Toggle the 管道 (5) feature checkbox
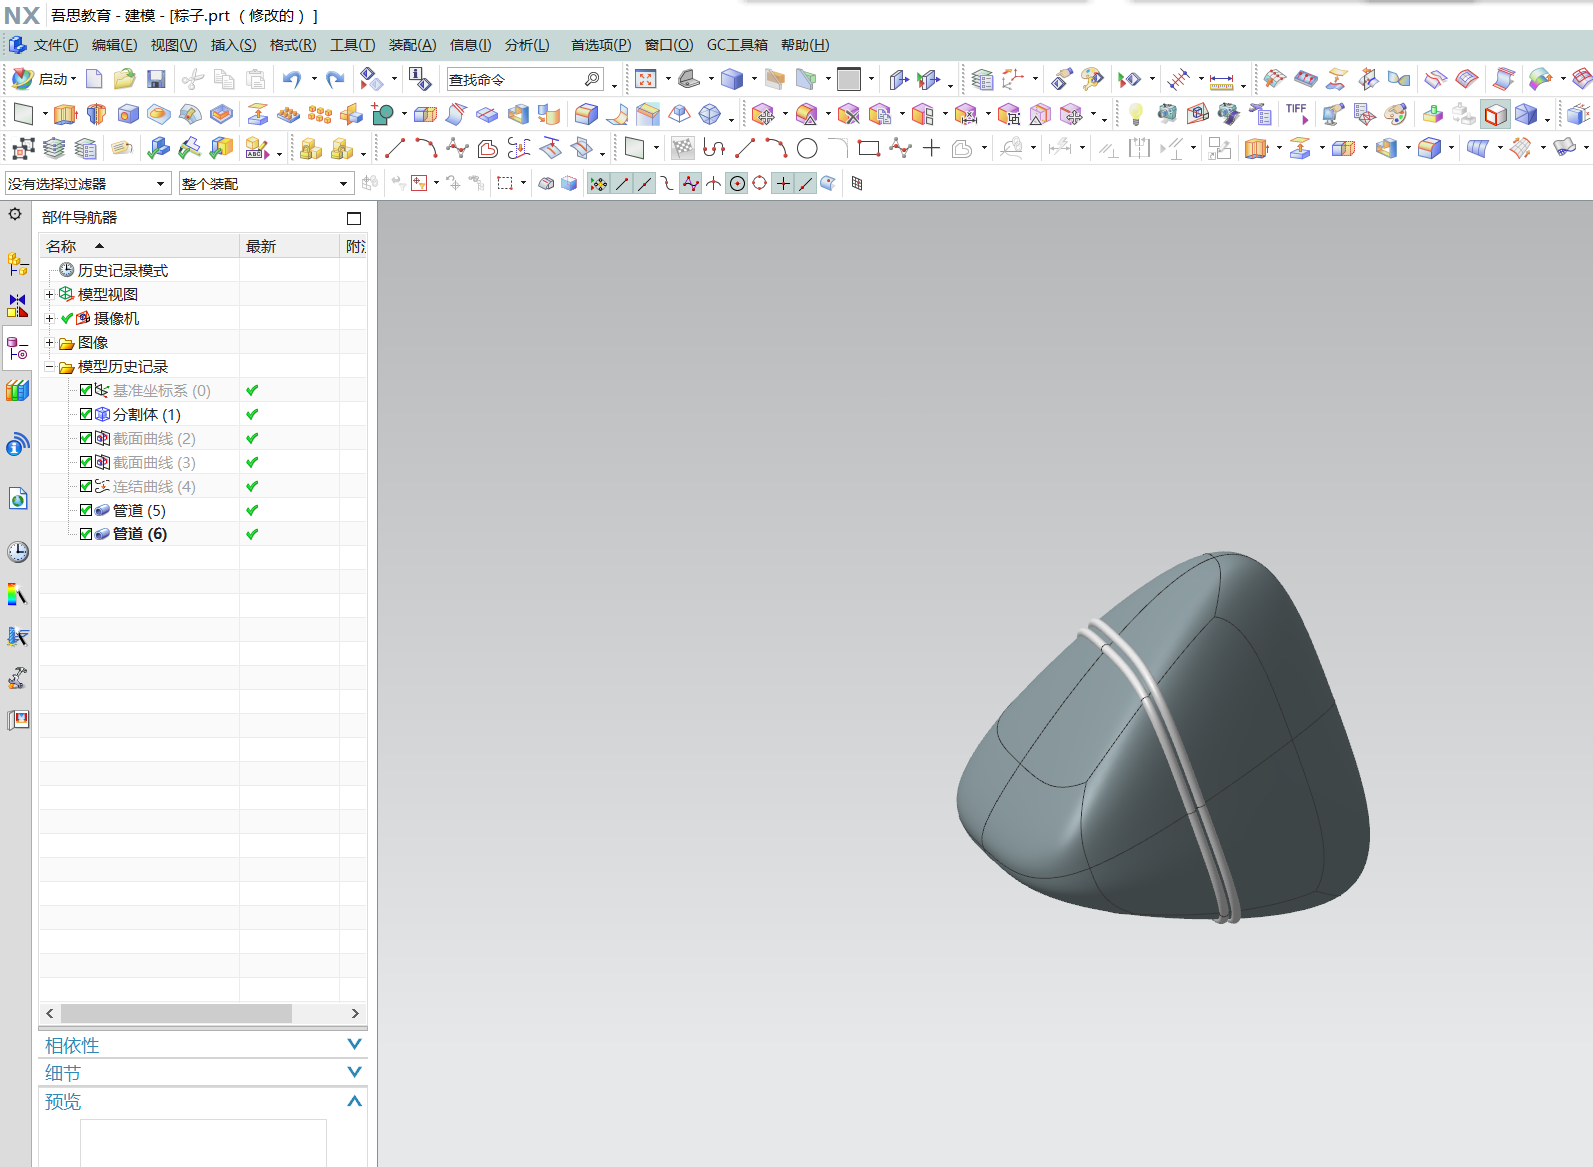Viewport: 1593px width, 1167px height. (x=86, y=510)
